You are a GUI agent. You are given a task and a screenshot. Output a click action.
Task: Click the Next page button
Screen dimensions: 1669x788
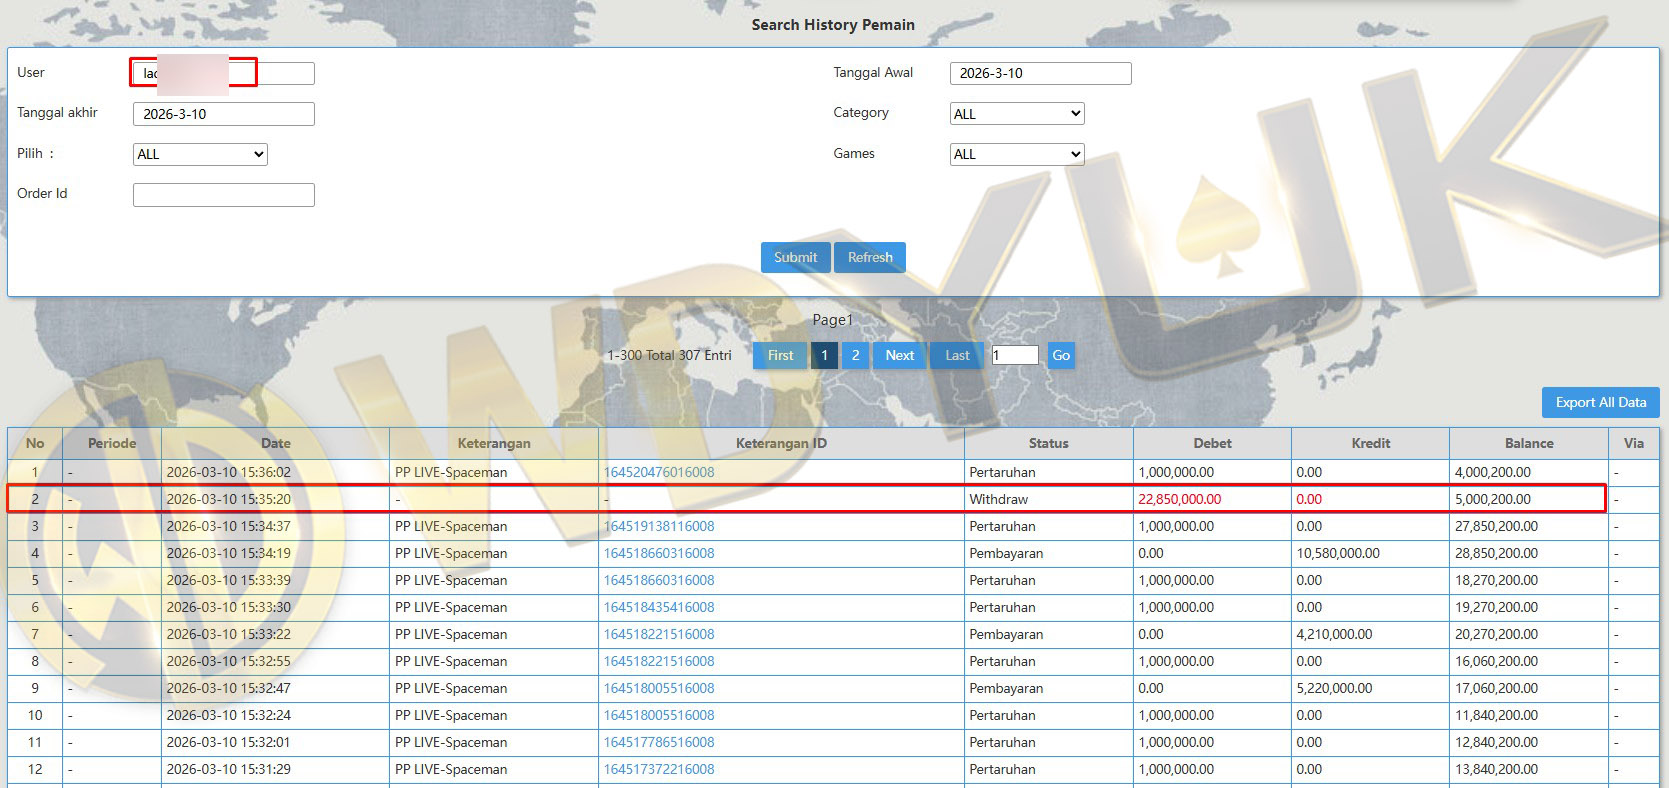899,355
